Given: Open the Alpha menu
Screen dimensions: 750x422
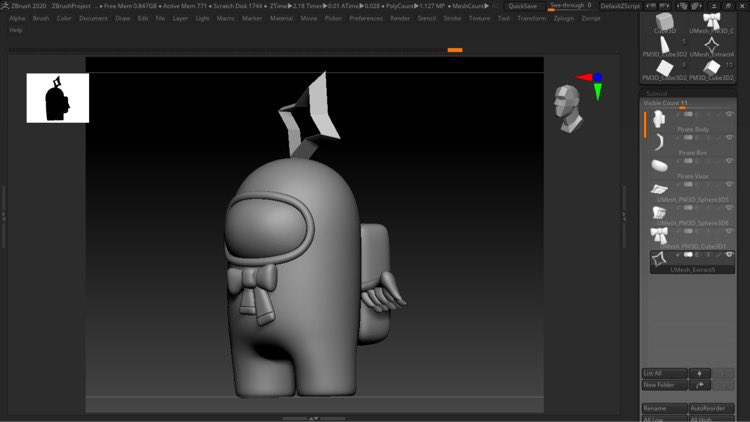Looking at the screenshot, I should tap(17, 18).
